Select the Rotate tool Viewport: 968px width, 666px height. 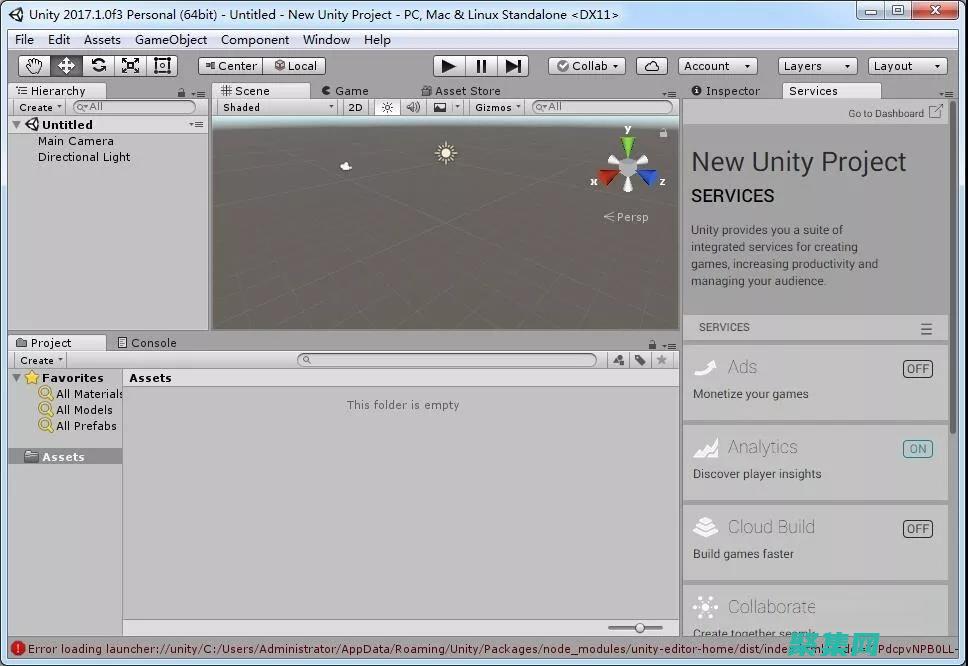click(98, 65)
